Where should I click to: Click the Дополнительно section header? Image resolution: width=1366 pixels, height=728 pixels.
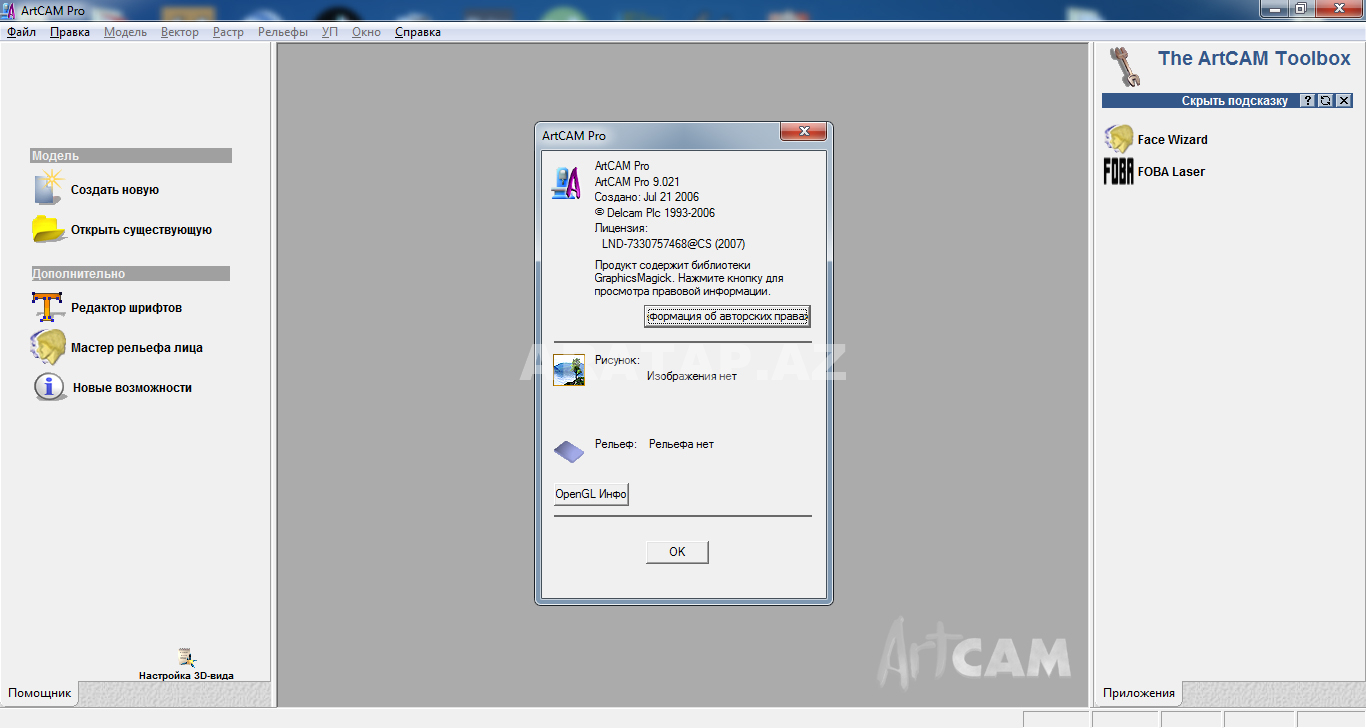point(130,274)
